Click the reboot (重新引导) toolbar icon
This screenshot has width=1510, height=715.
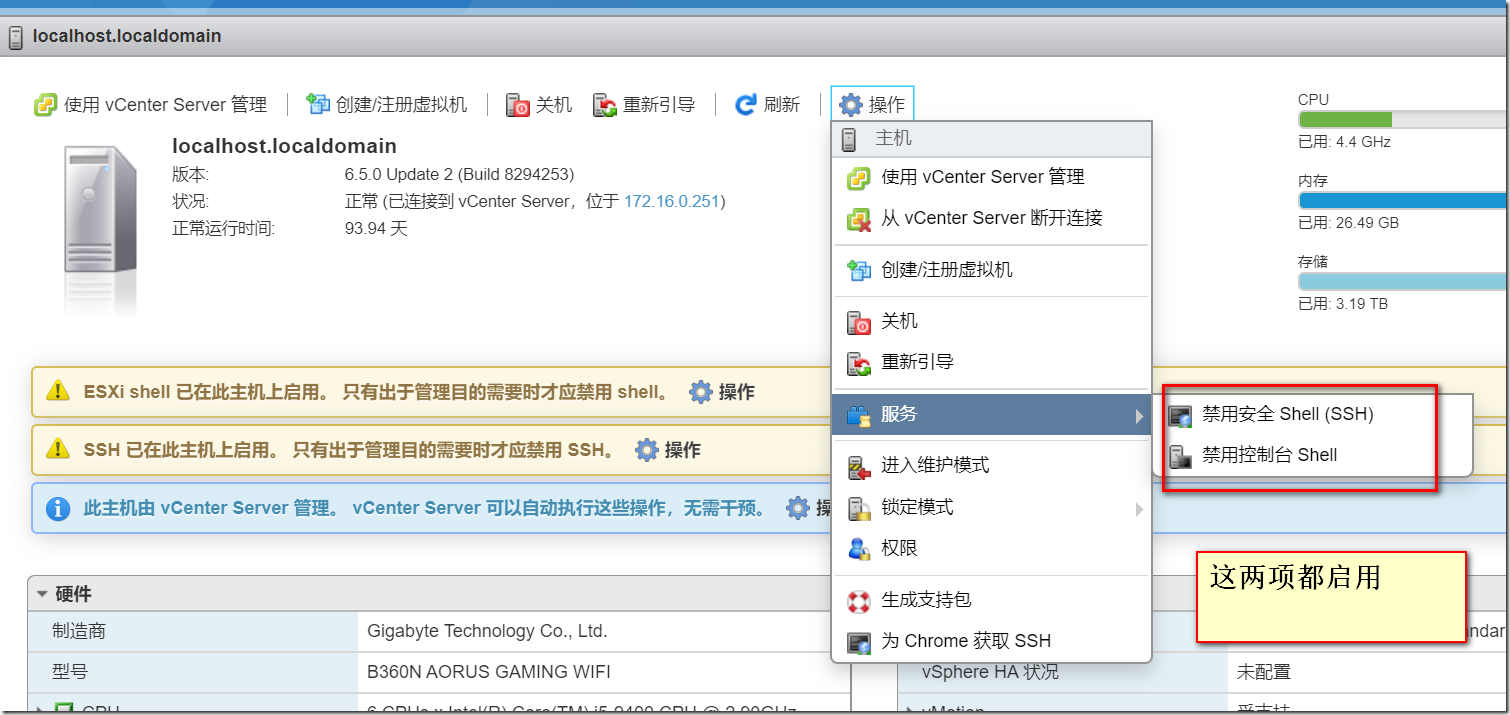tap(605, 105)
